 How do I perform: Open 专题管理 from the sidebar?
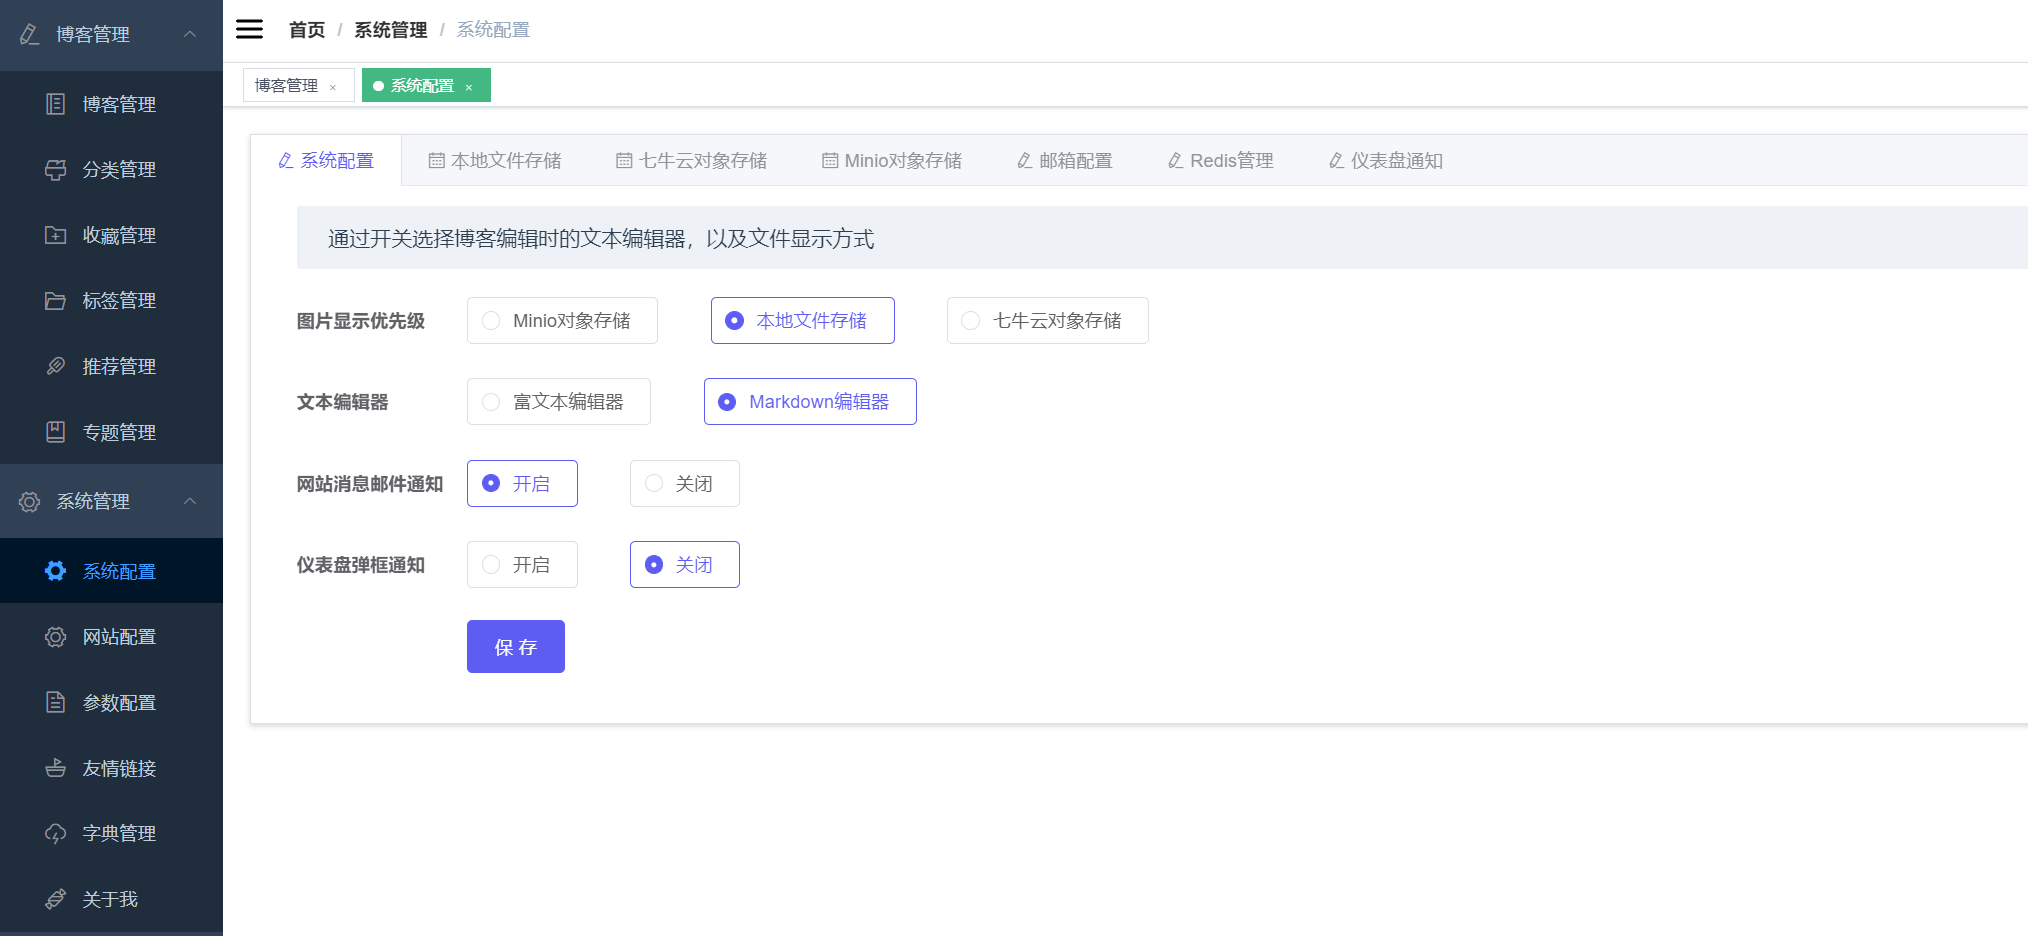(x=111, y=432)
